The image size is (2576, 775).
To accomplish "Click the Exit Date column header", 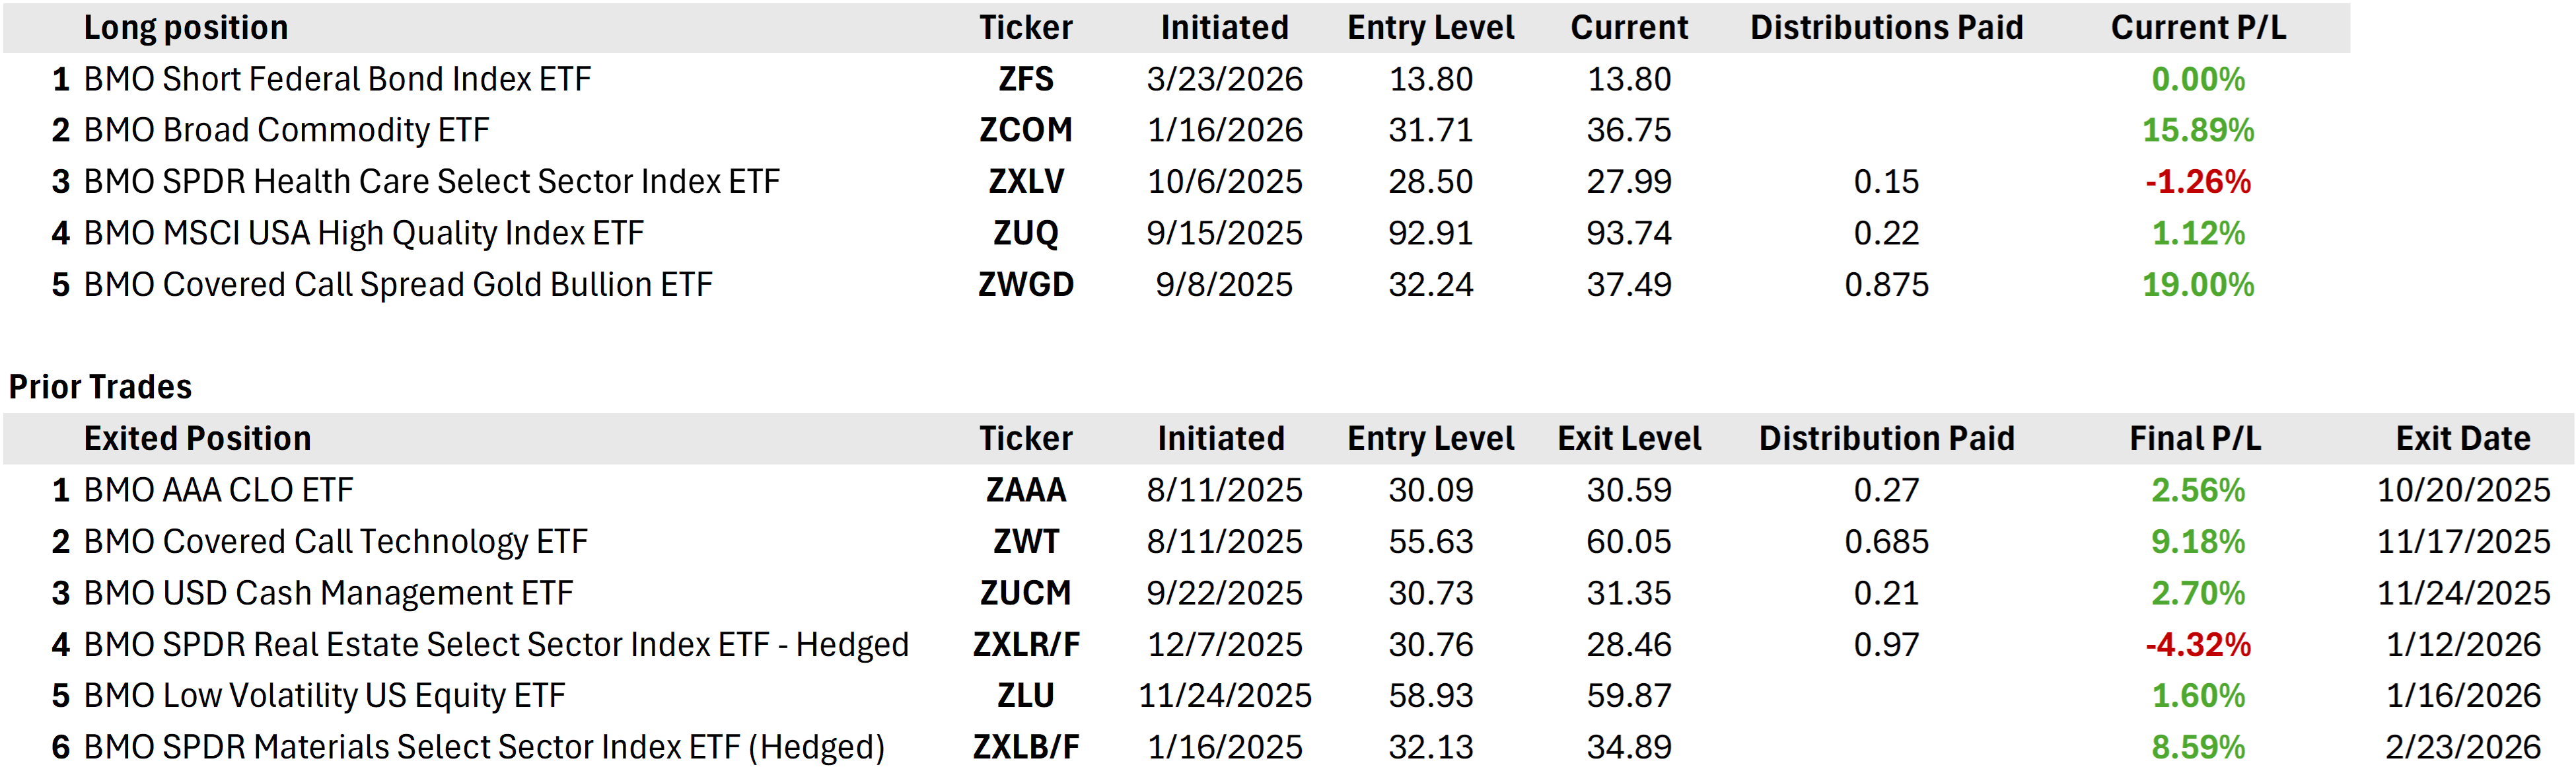I will [x=2462, y=439].
